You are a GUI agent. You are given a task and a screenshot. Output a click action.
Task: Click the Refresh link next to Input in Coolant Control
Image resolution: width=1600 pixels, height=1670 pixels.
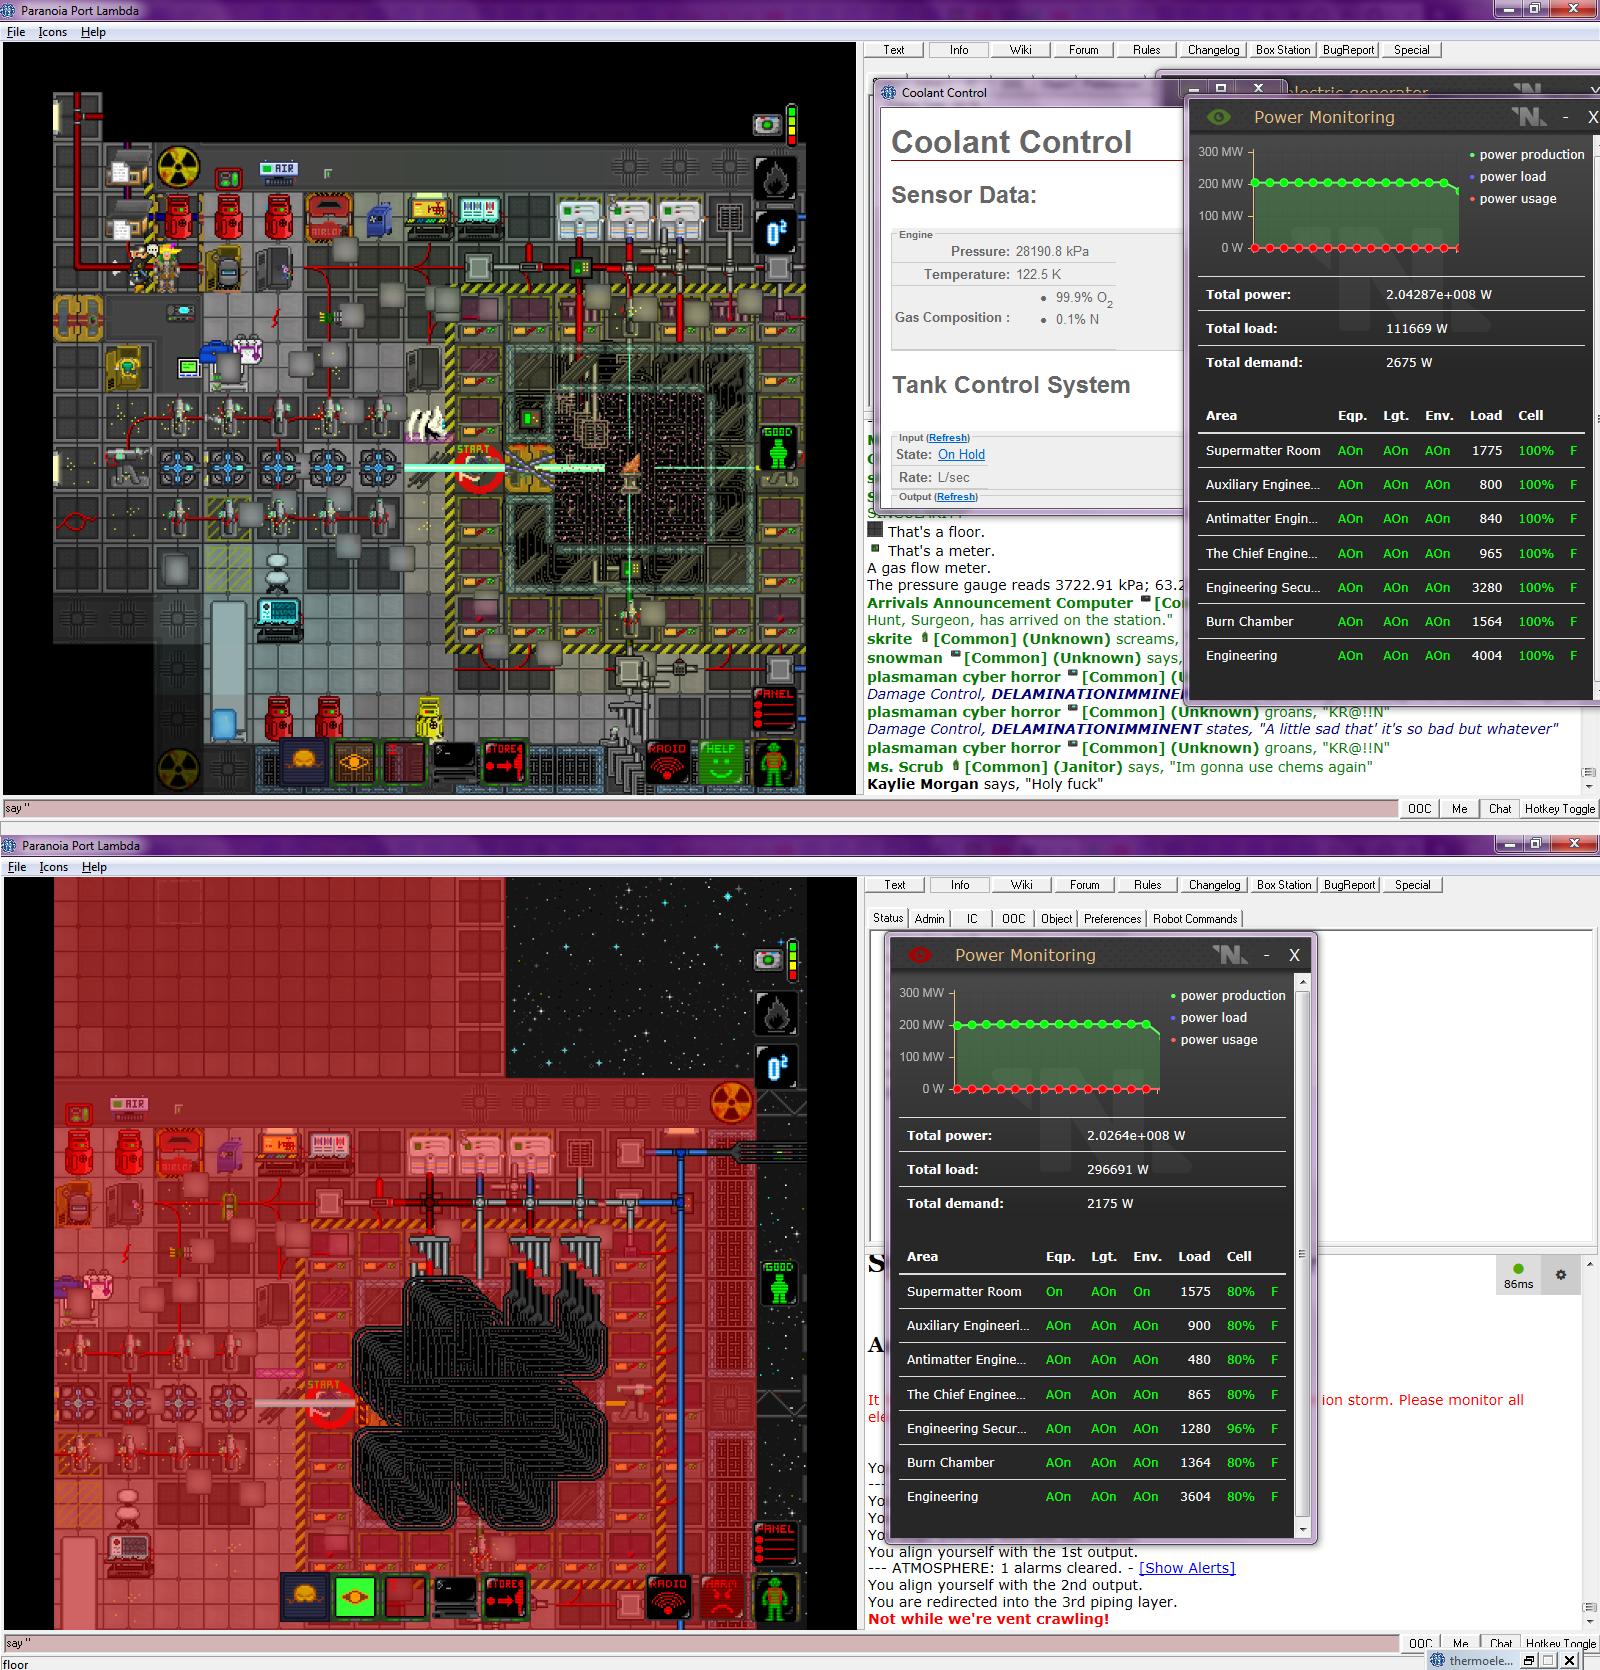[947, 438]
